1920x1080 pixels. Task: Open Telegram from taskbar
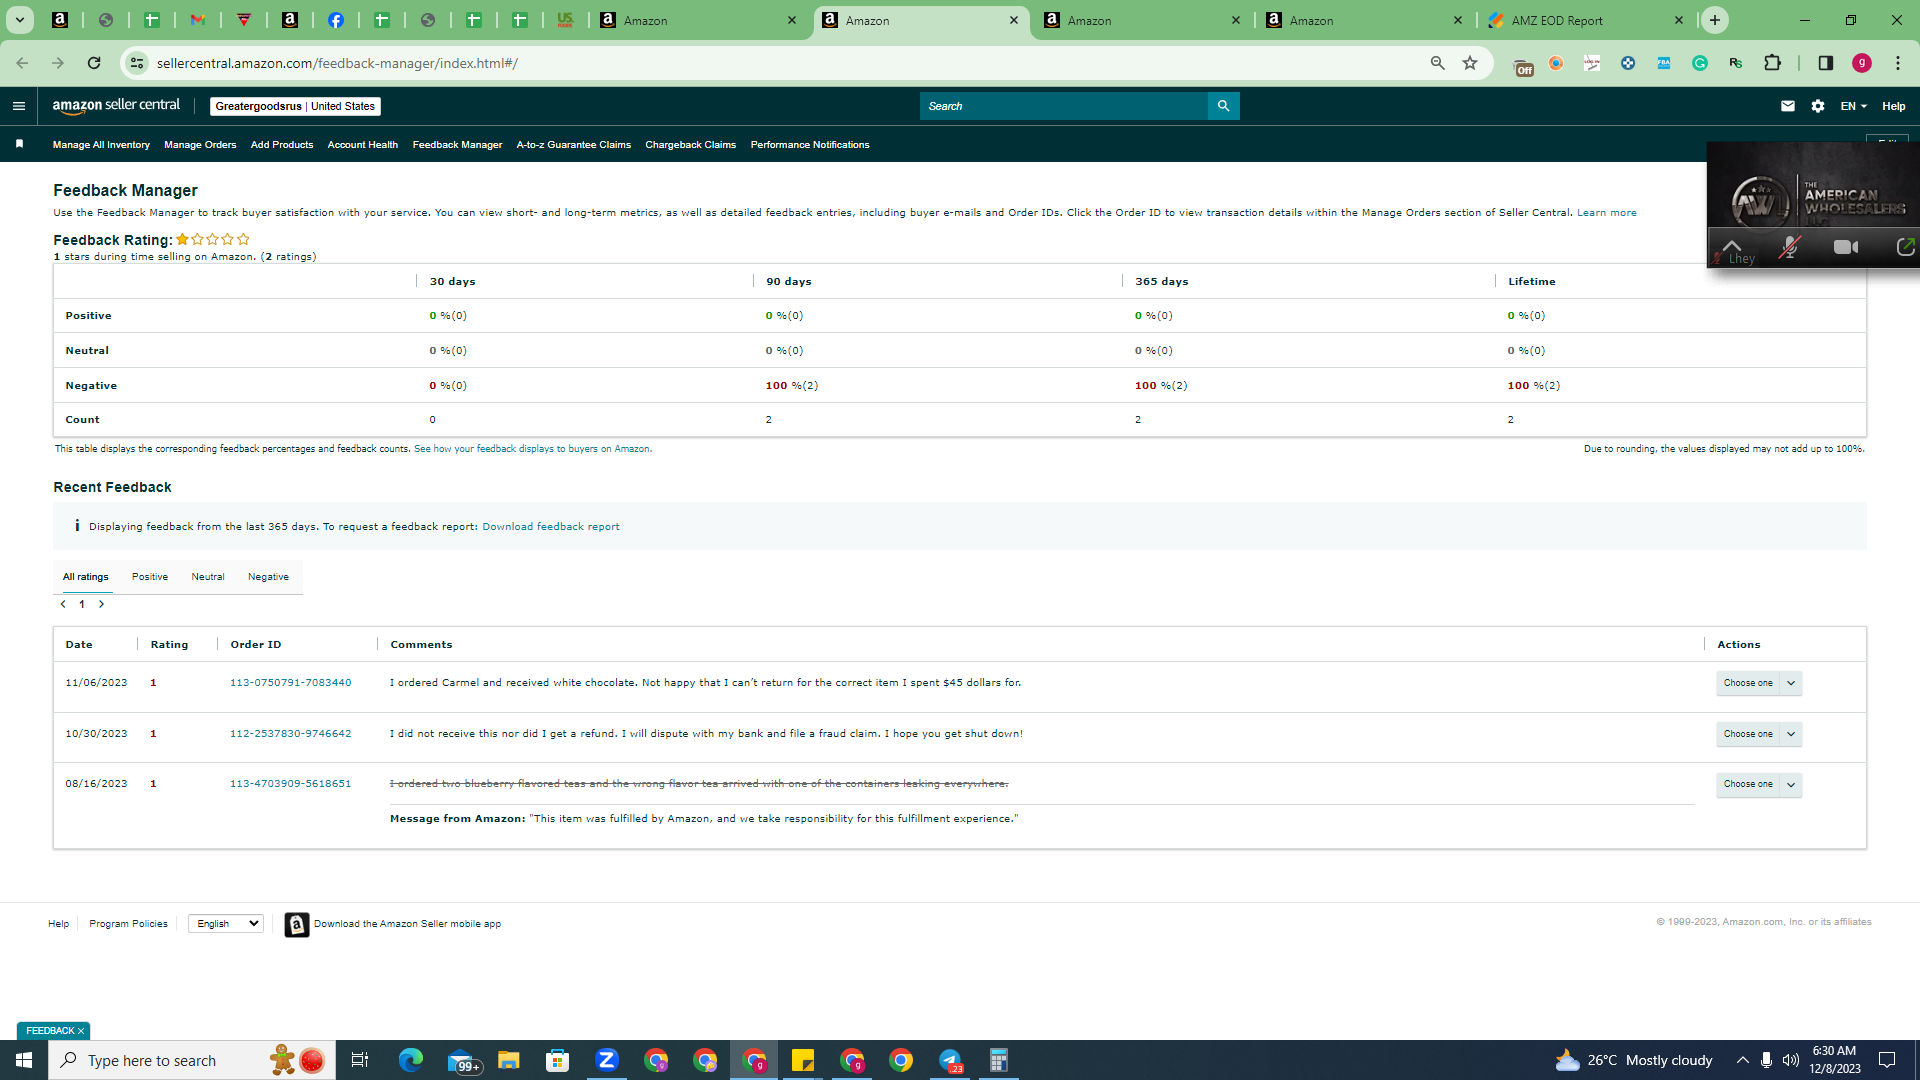[x=950, y=1060]
